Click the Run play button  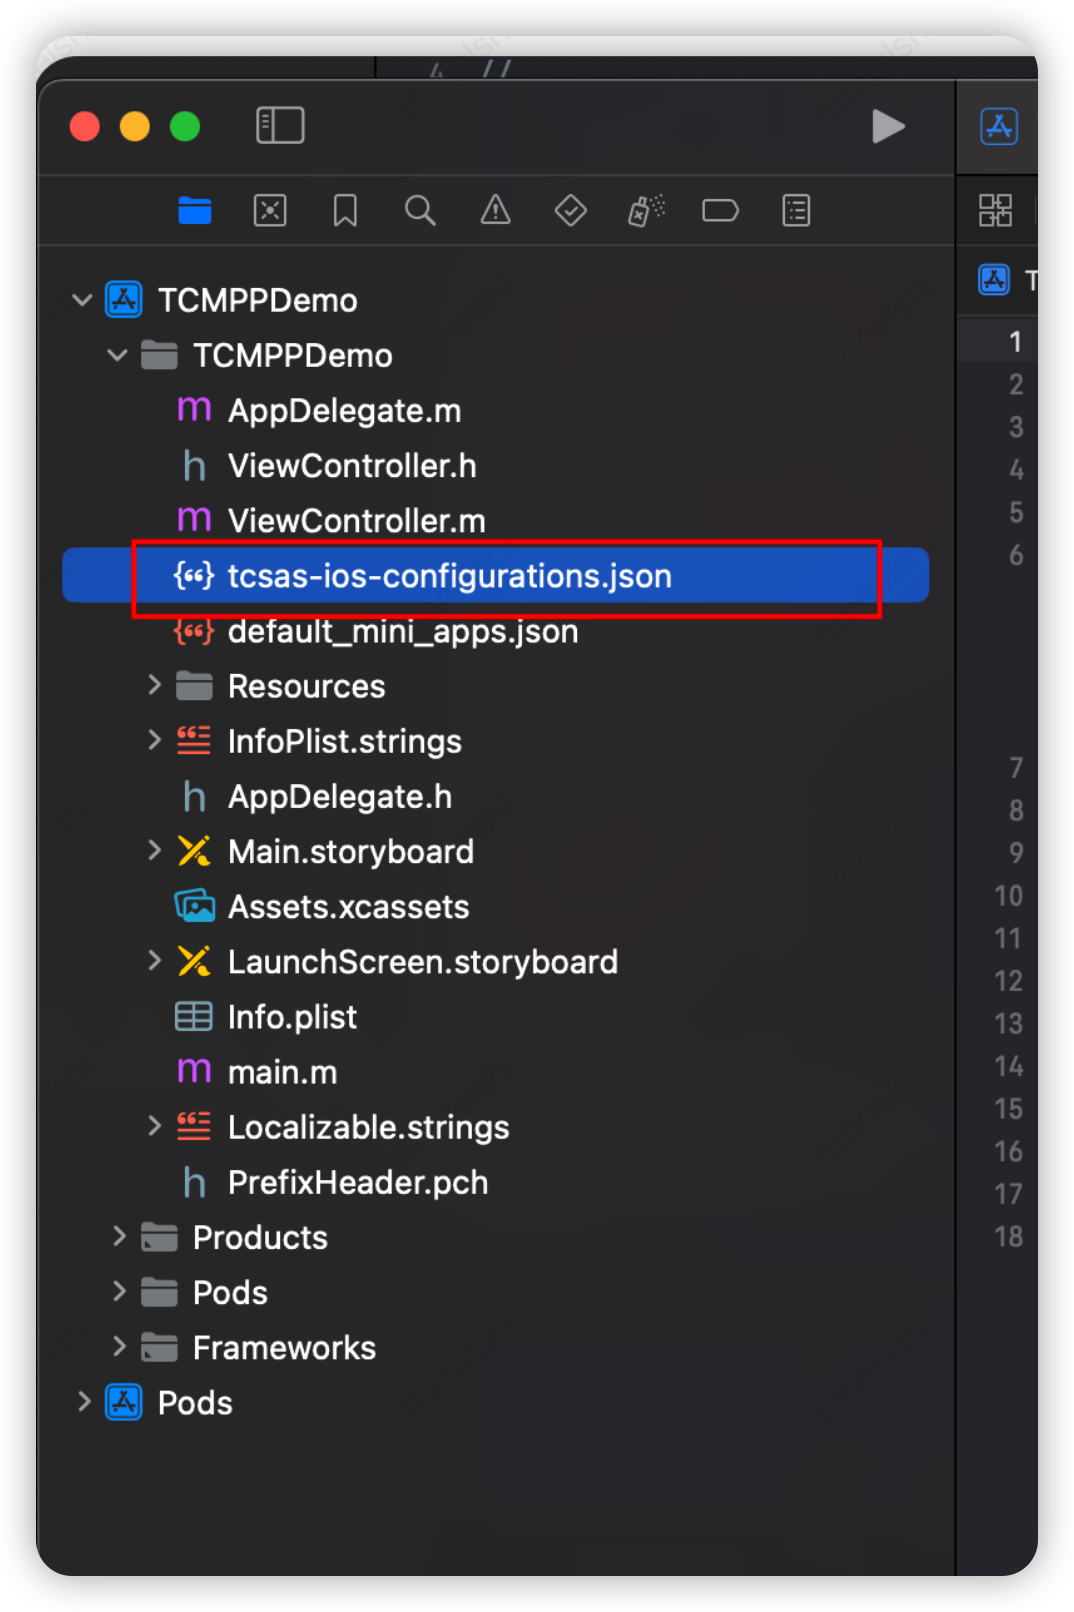pos(887,127)
